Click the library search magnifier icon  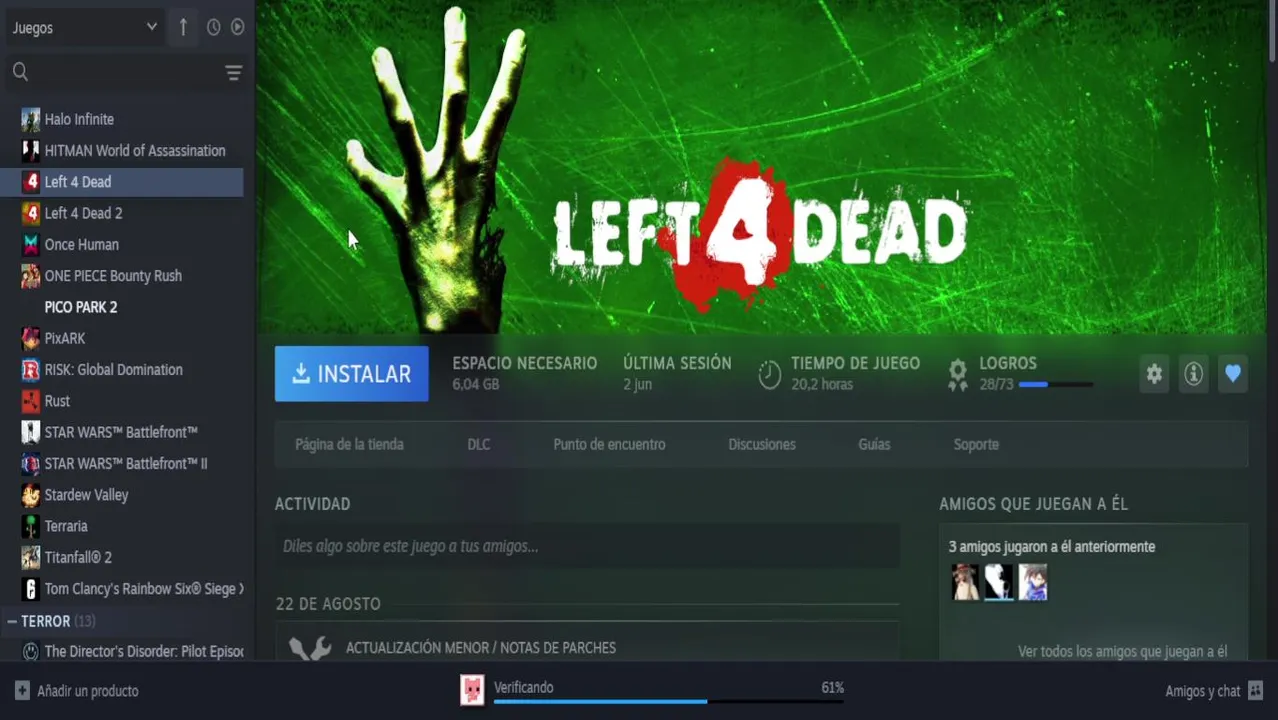tap(20, 71)
